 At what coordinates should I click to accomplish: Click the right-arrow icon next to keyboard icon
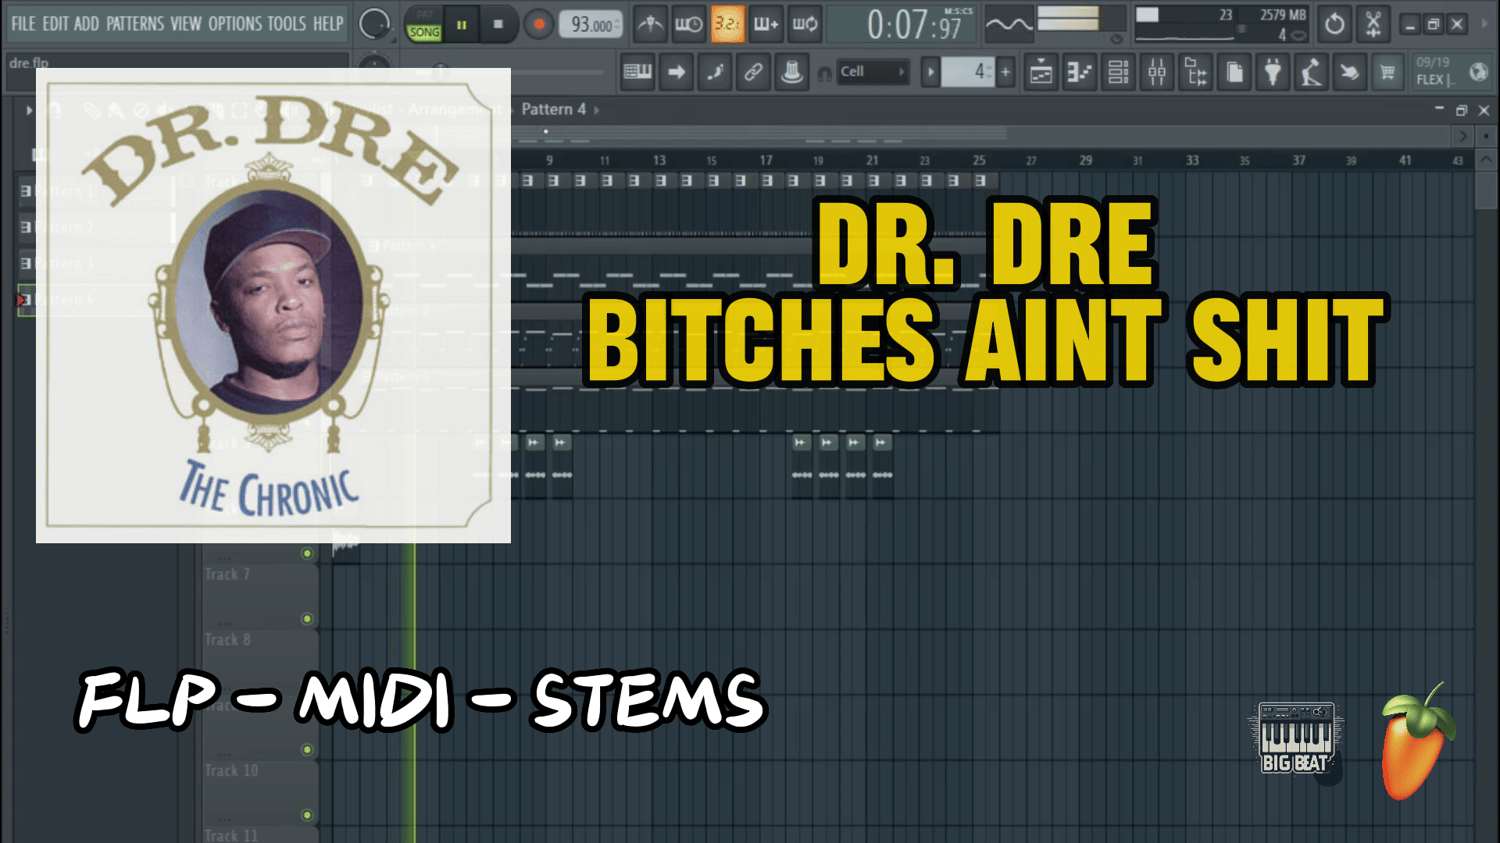(677, 72)
